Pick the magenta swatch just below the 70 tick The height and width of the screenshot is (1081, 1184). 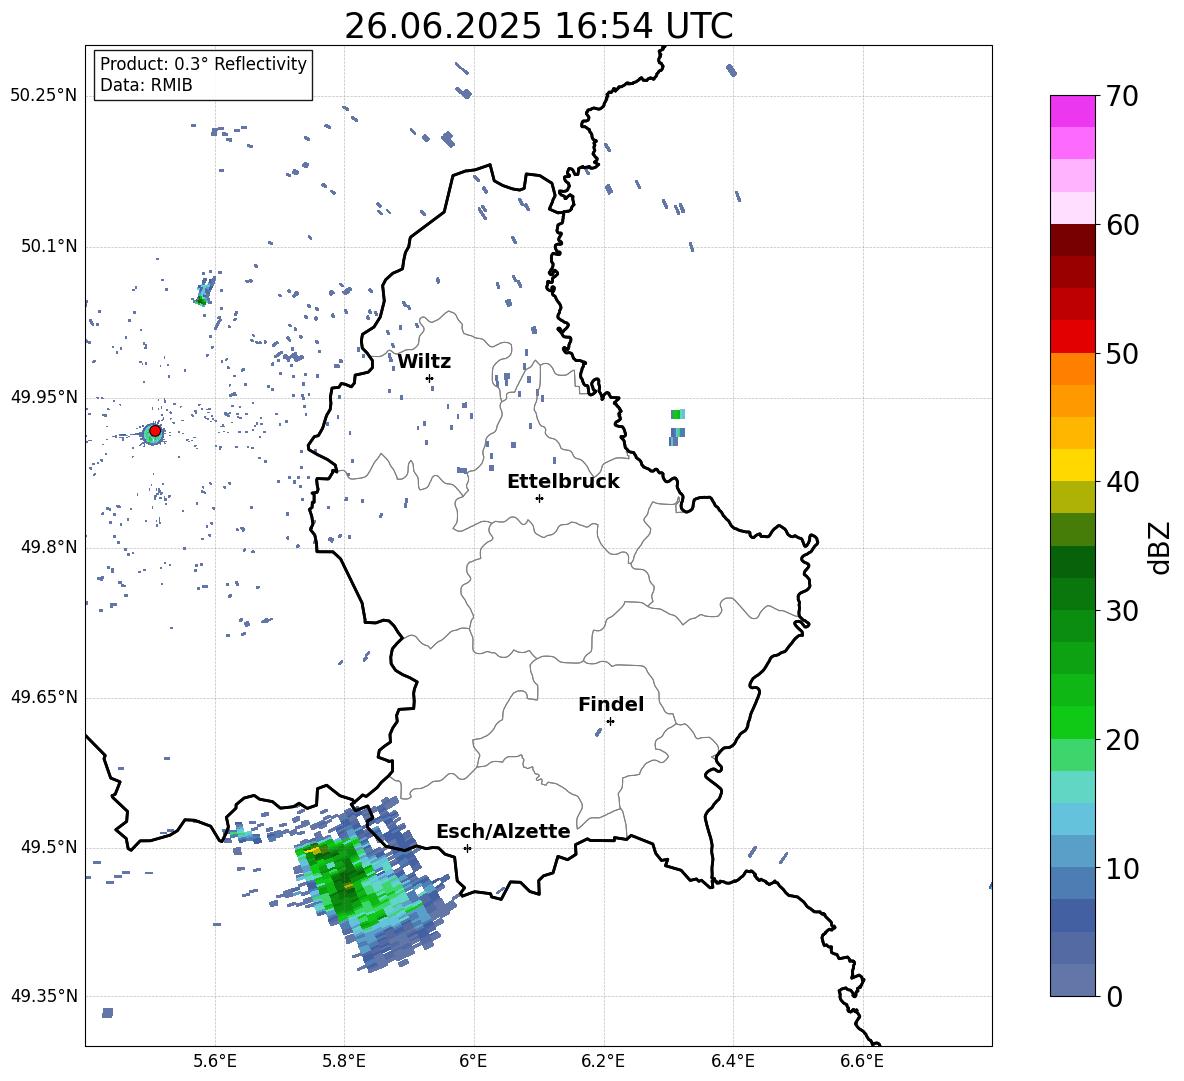(1072, 111)
